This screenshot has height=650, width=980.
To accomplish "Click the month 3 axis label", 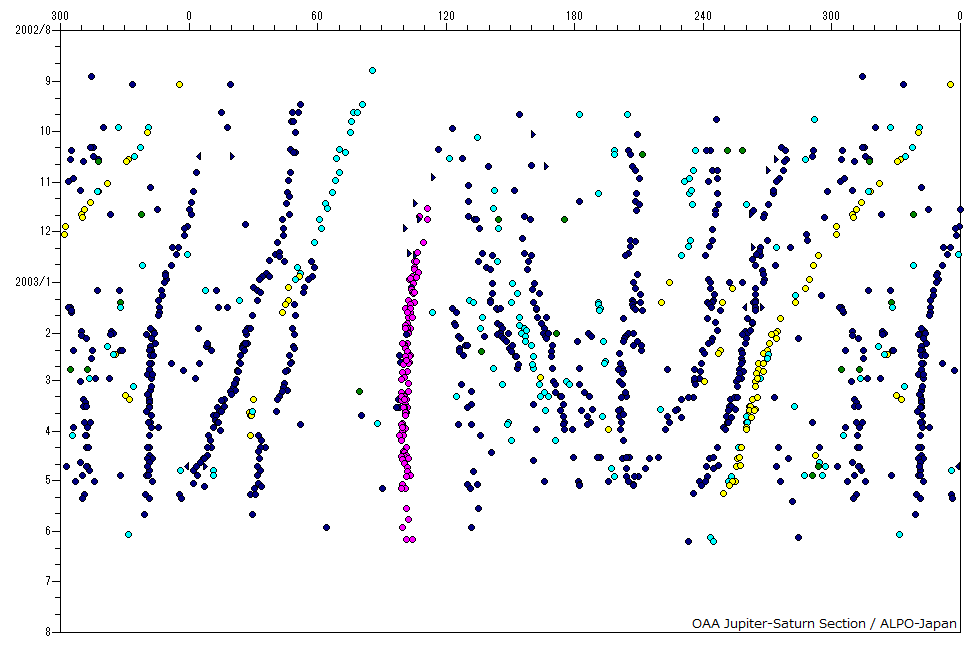I will tap(48, 380).
